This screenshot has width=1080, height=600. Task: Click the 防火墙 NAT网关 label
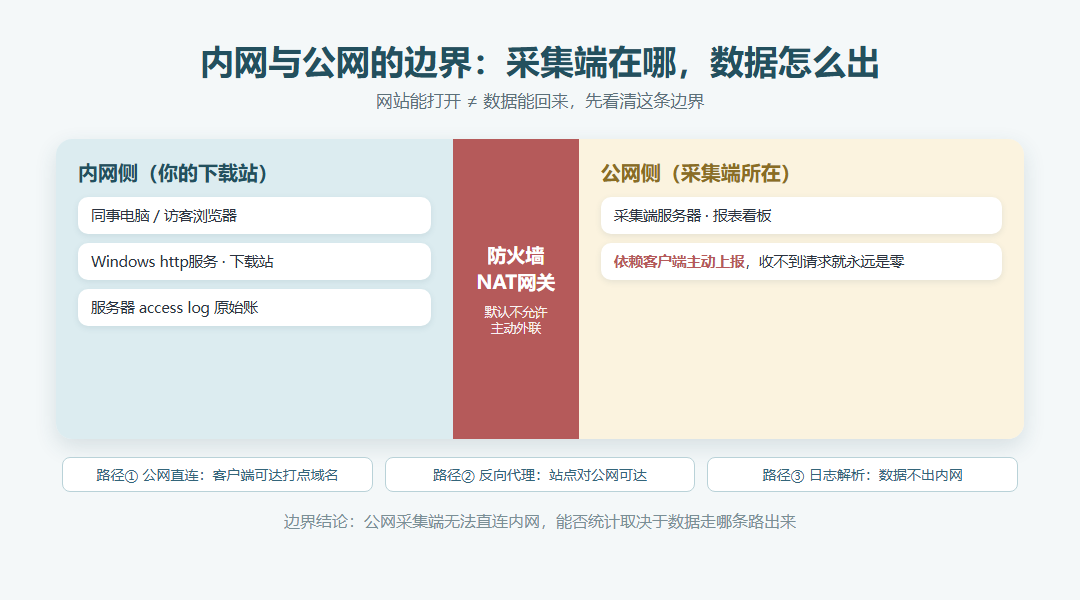(x=516, y=269)
